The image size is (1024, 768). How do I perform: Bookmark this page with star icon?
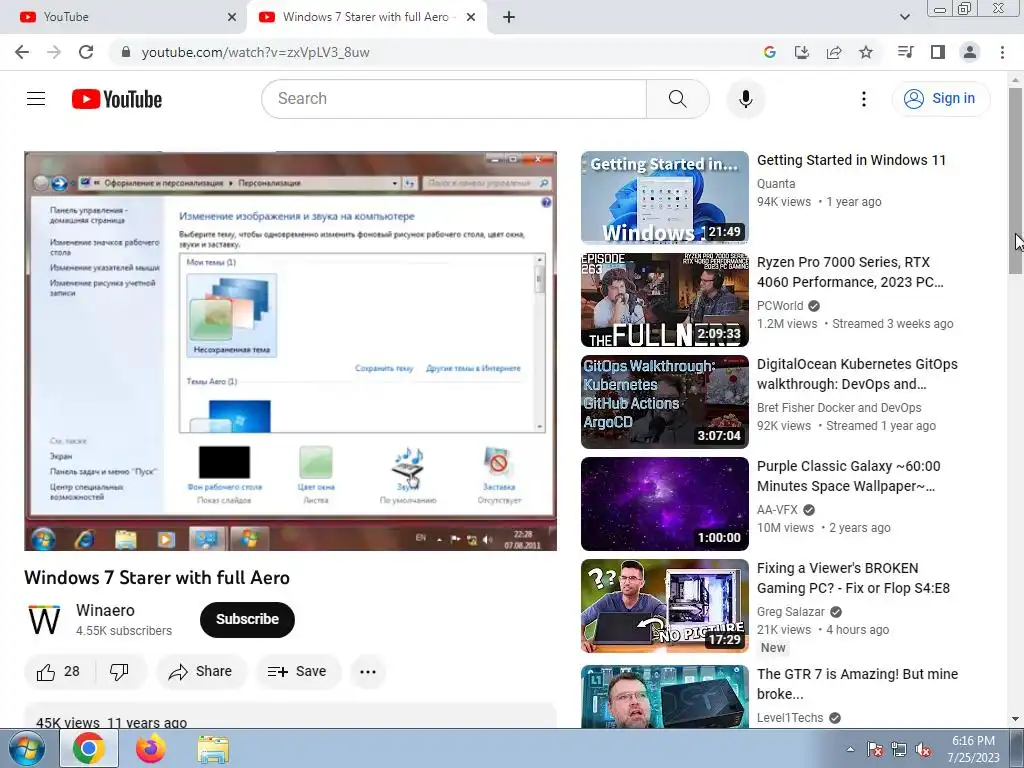tap(866, 52)
